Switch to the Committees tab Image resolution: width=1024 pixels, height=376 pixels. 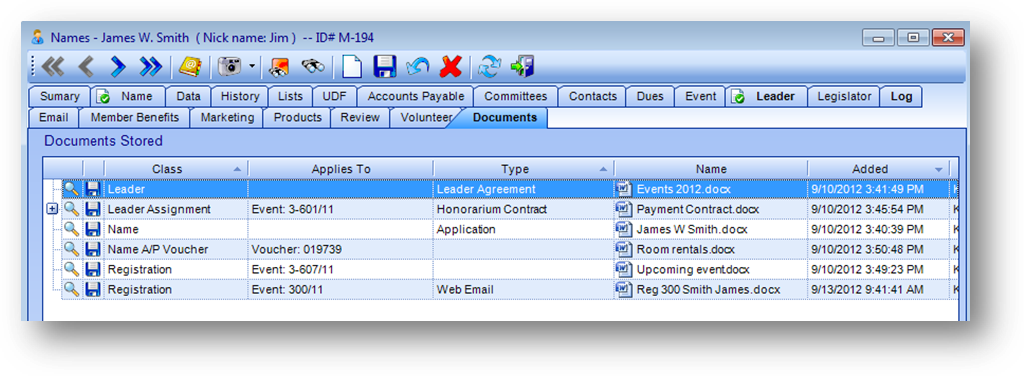click(x=516, y=97)
